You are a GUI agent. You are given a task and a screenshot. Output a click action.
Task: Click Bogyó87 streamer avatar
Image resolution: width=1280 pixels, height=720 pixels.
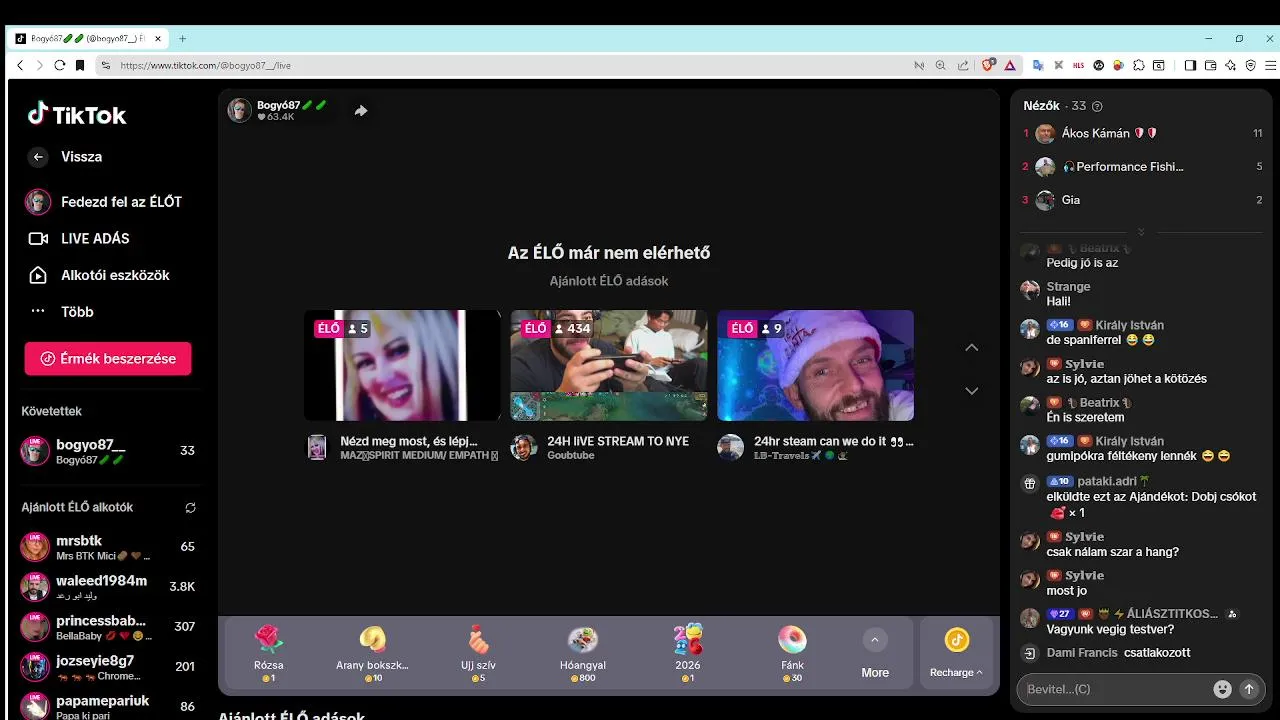click(239, 110)
